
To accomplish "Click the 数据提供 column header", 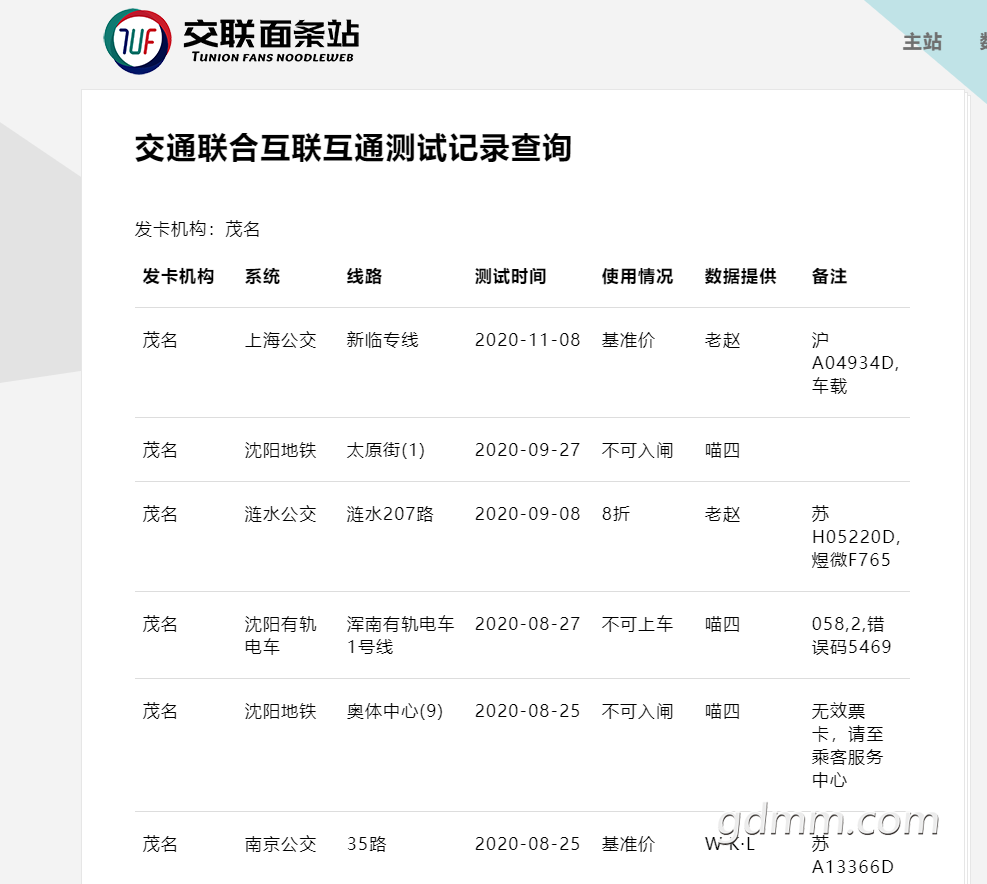I will [x=740, y=277].
